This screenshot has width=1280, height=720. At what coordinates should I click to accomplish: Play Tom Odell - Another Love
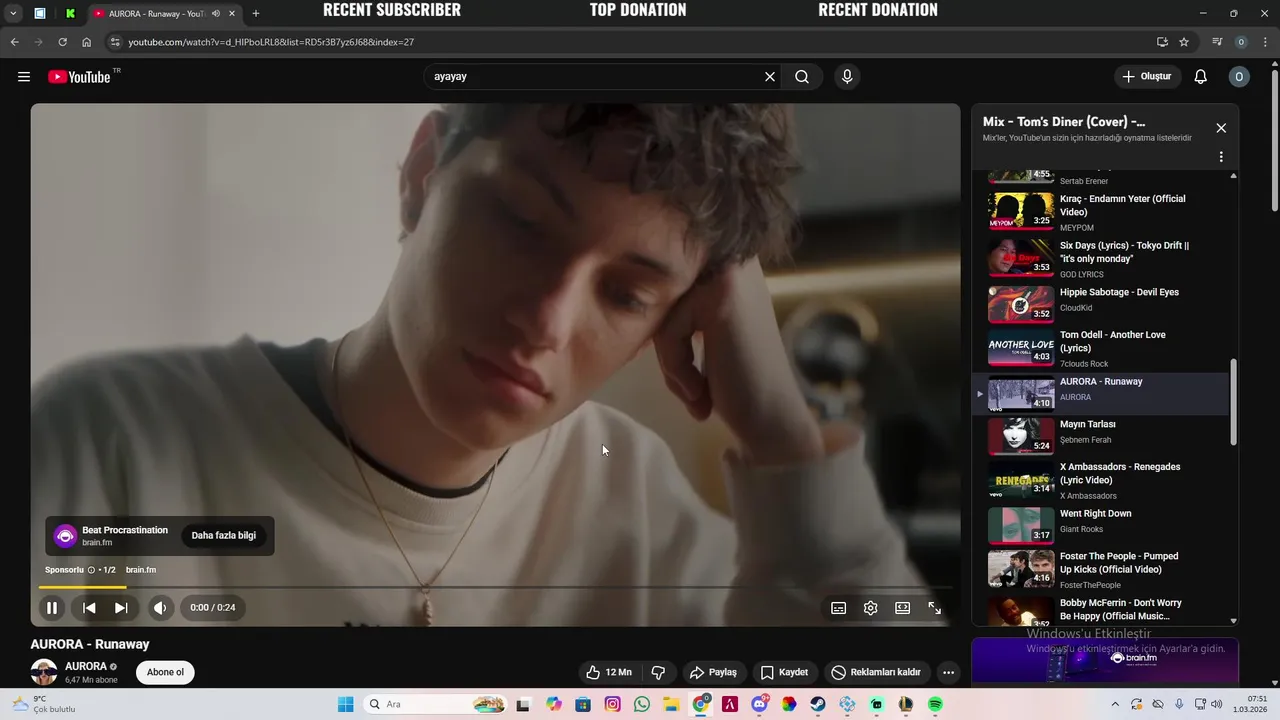(1100, 347)
